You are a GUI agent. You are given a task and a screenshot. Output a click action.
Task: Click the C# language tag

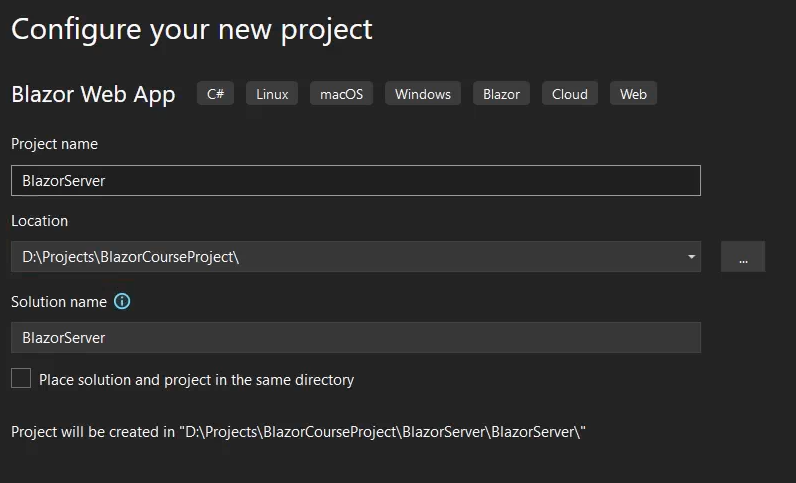[x=215, y=93]
